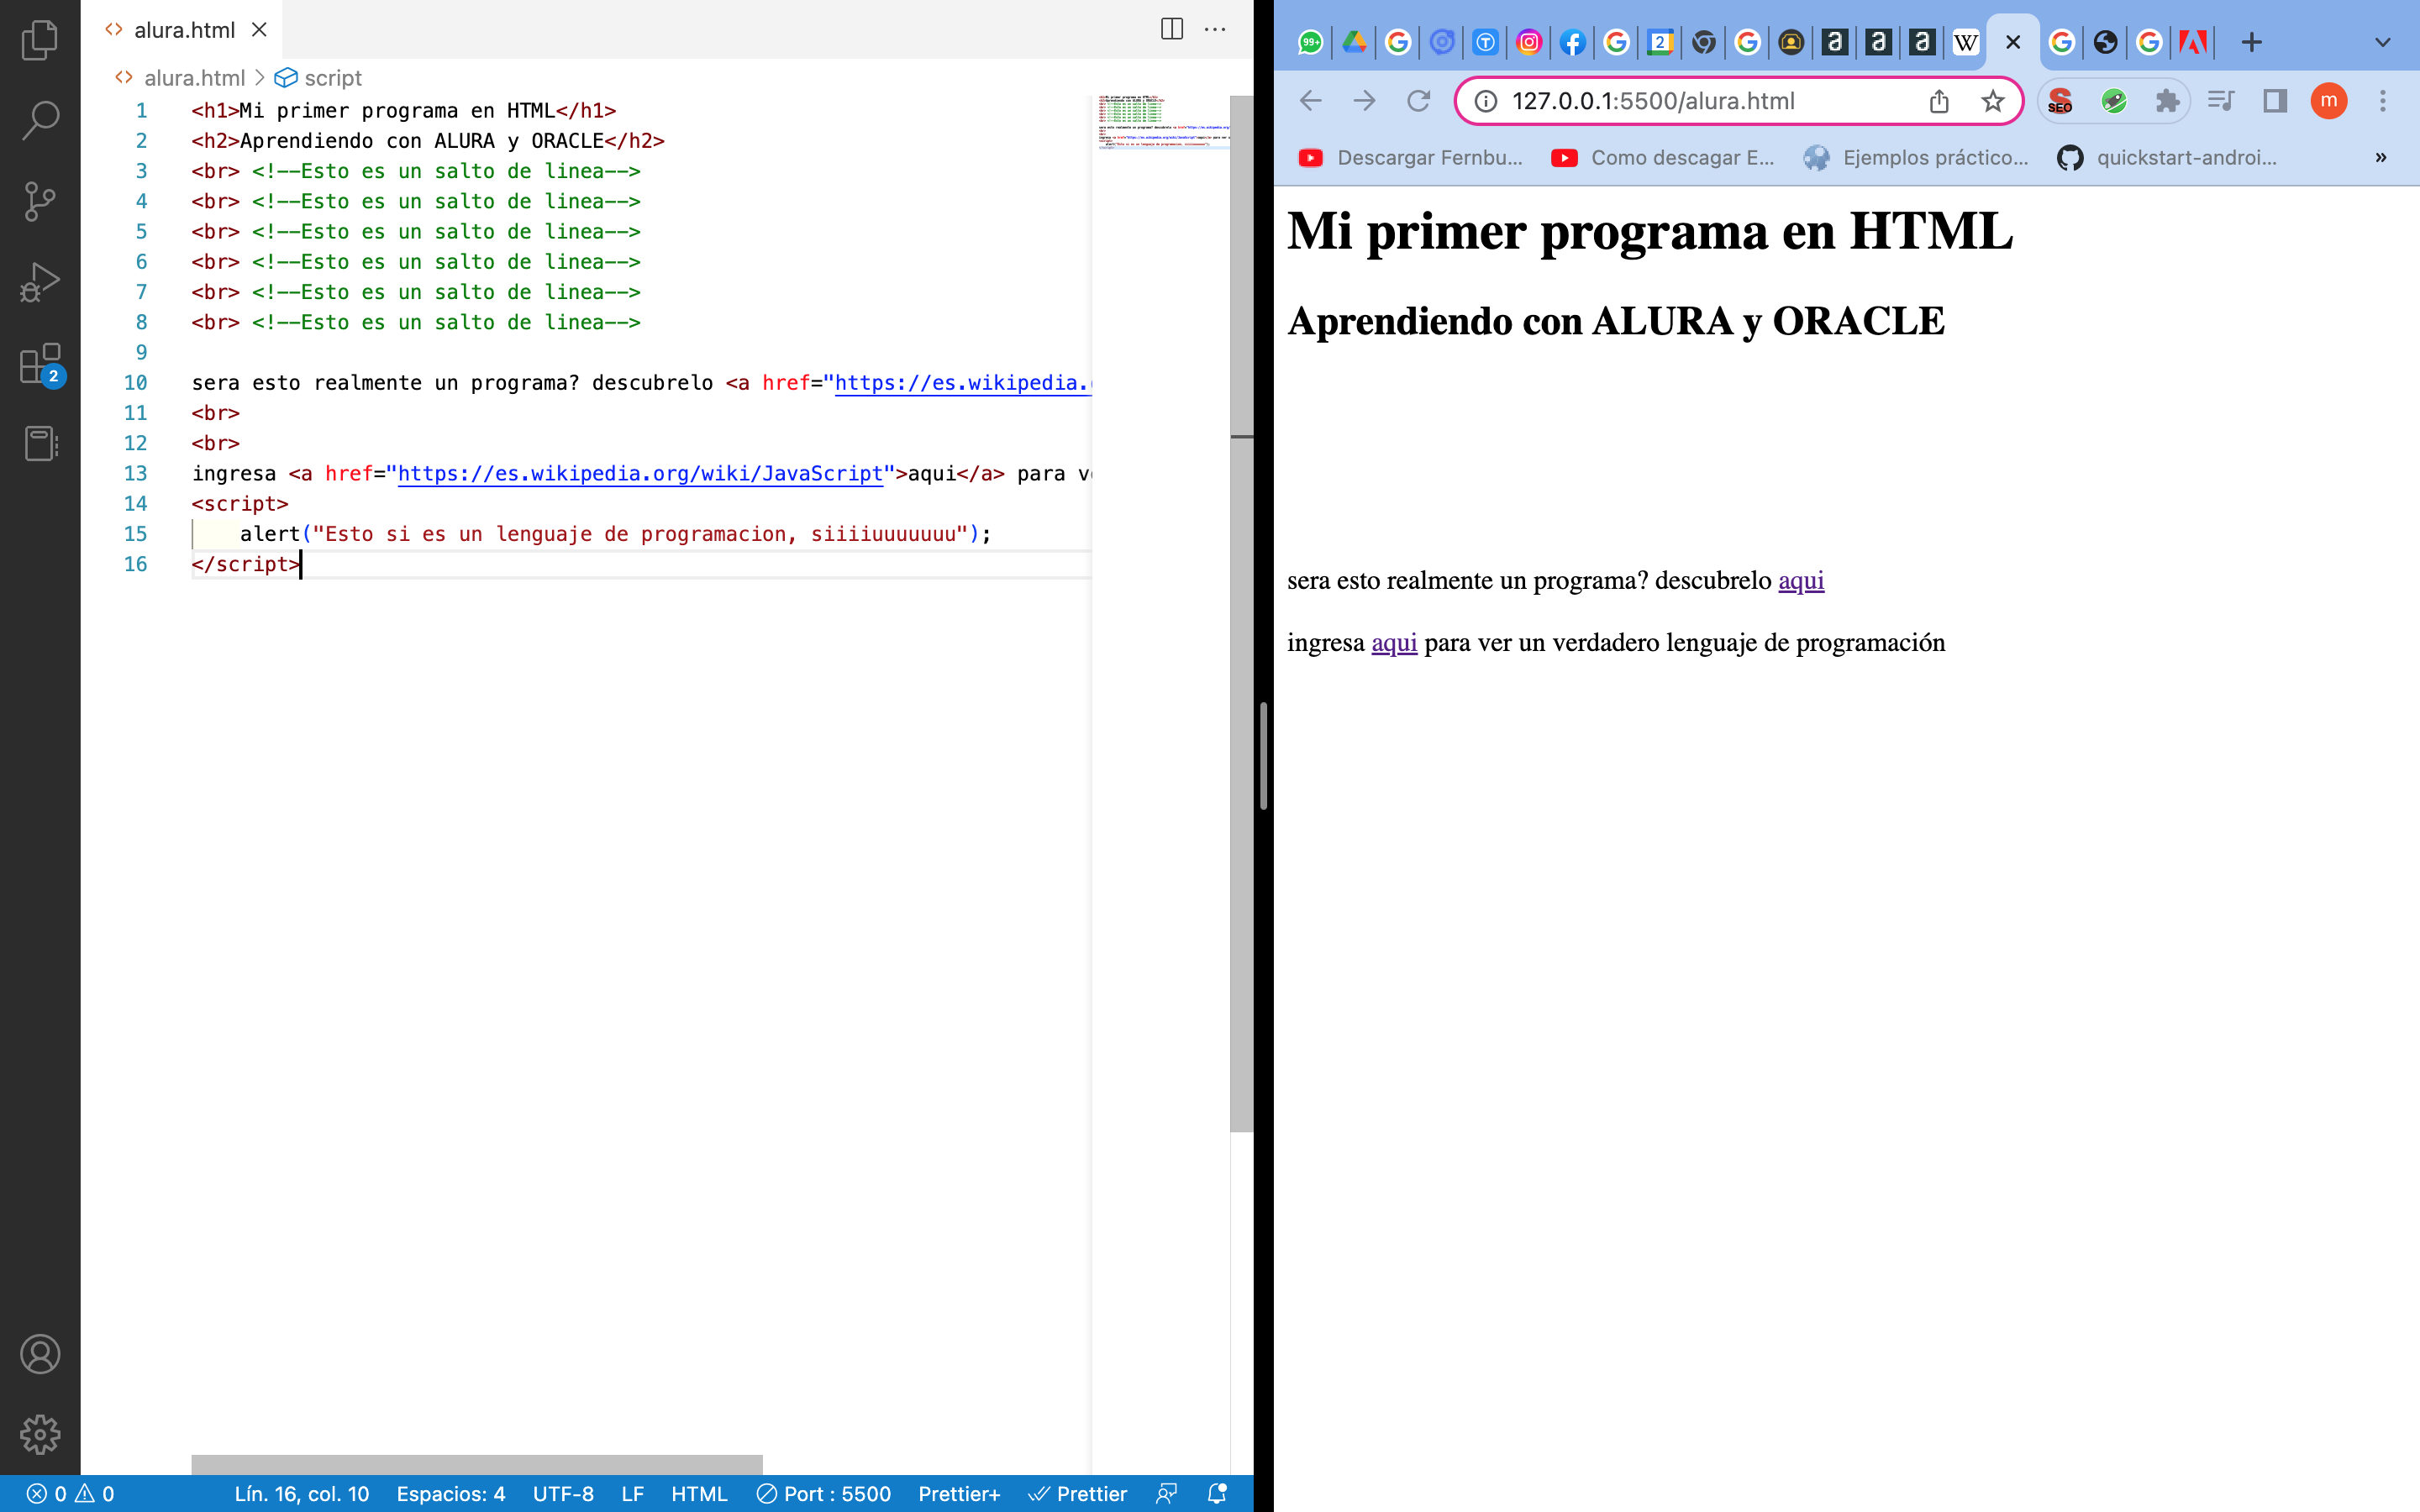The height and width of the screenshot is (1512, 2420).
Task: Click the script breadcrumb item
Action: point(332,78)
